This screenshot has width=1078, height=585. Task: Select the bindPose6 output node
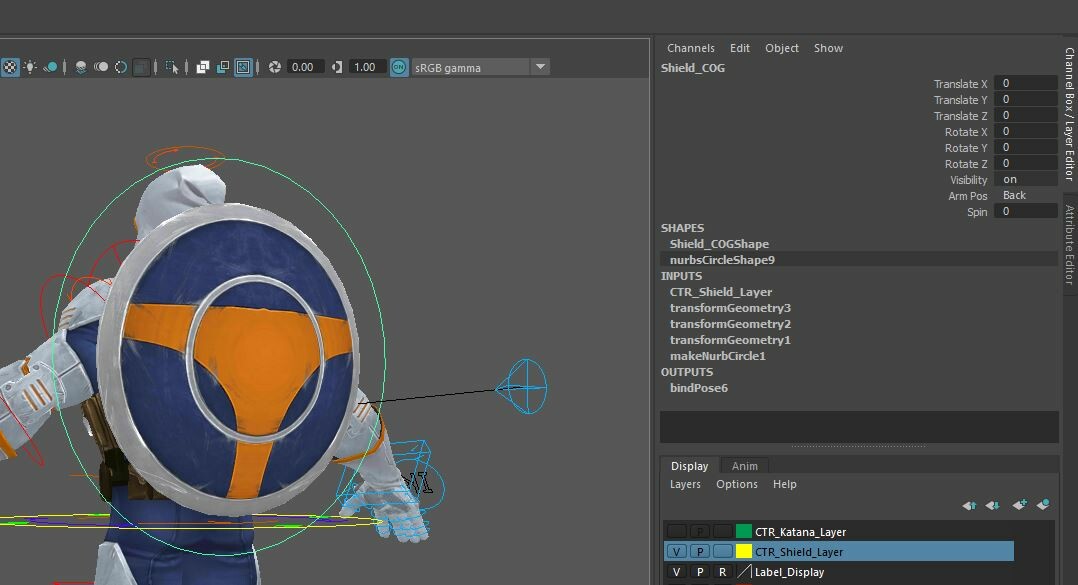click(698, 387)
